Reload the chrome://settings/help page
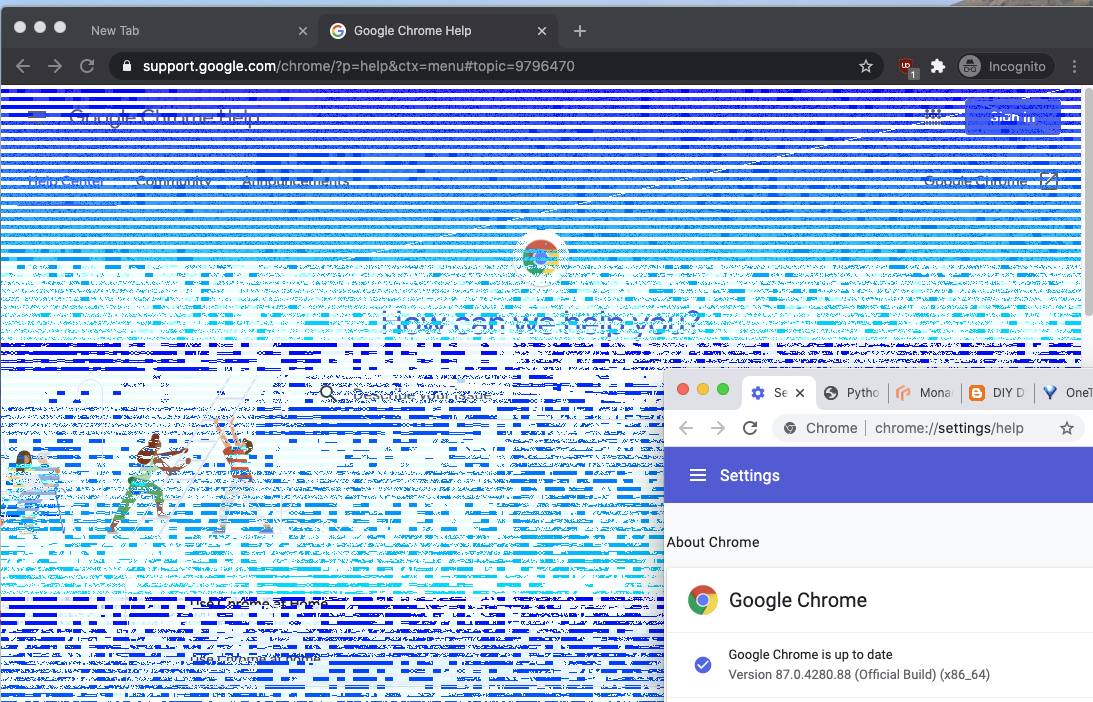Viewport: 1093px width, 702px height. click(750, 428)
